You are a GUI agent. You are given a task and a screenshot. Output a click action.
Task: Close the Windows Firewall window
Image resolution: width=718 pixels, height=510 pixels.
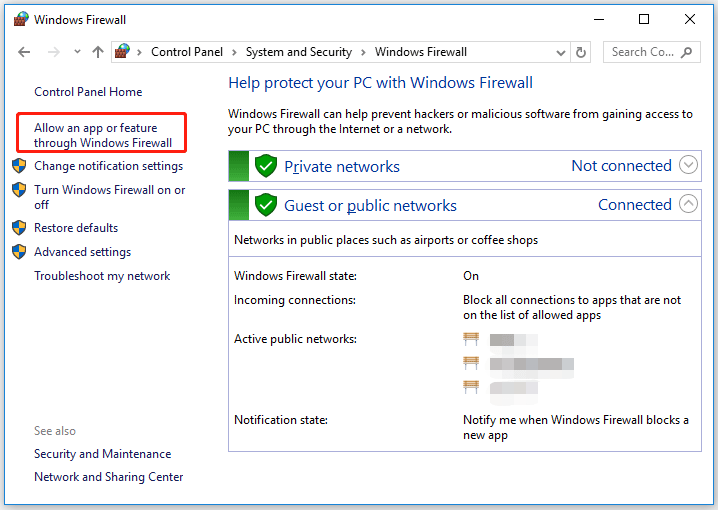click(690, 19)
